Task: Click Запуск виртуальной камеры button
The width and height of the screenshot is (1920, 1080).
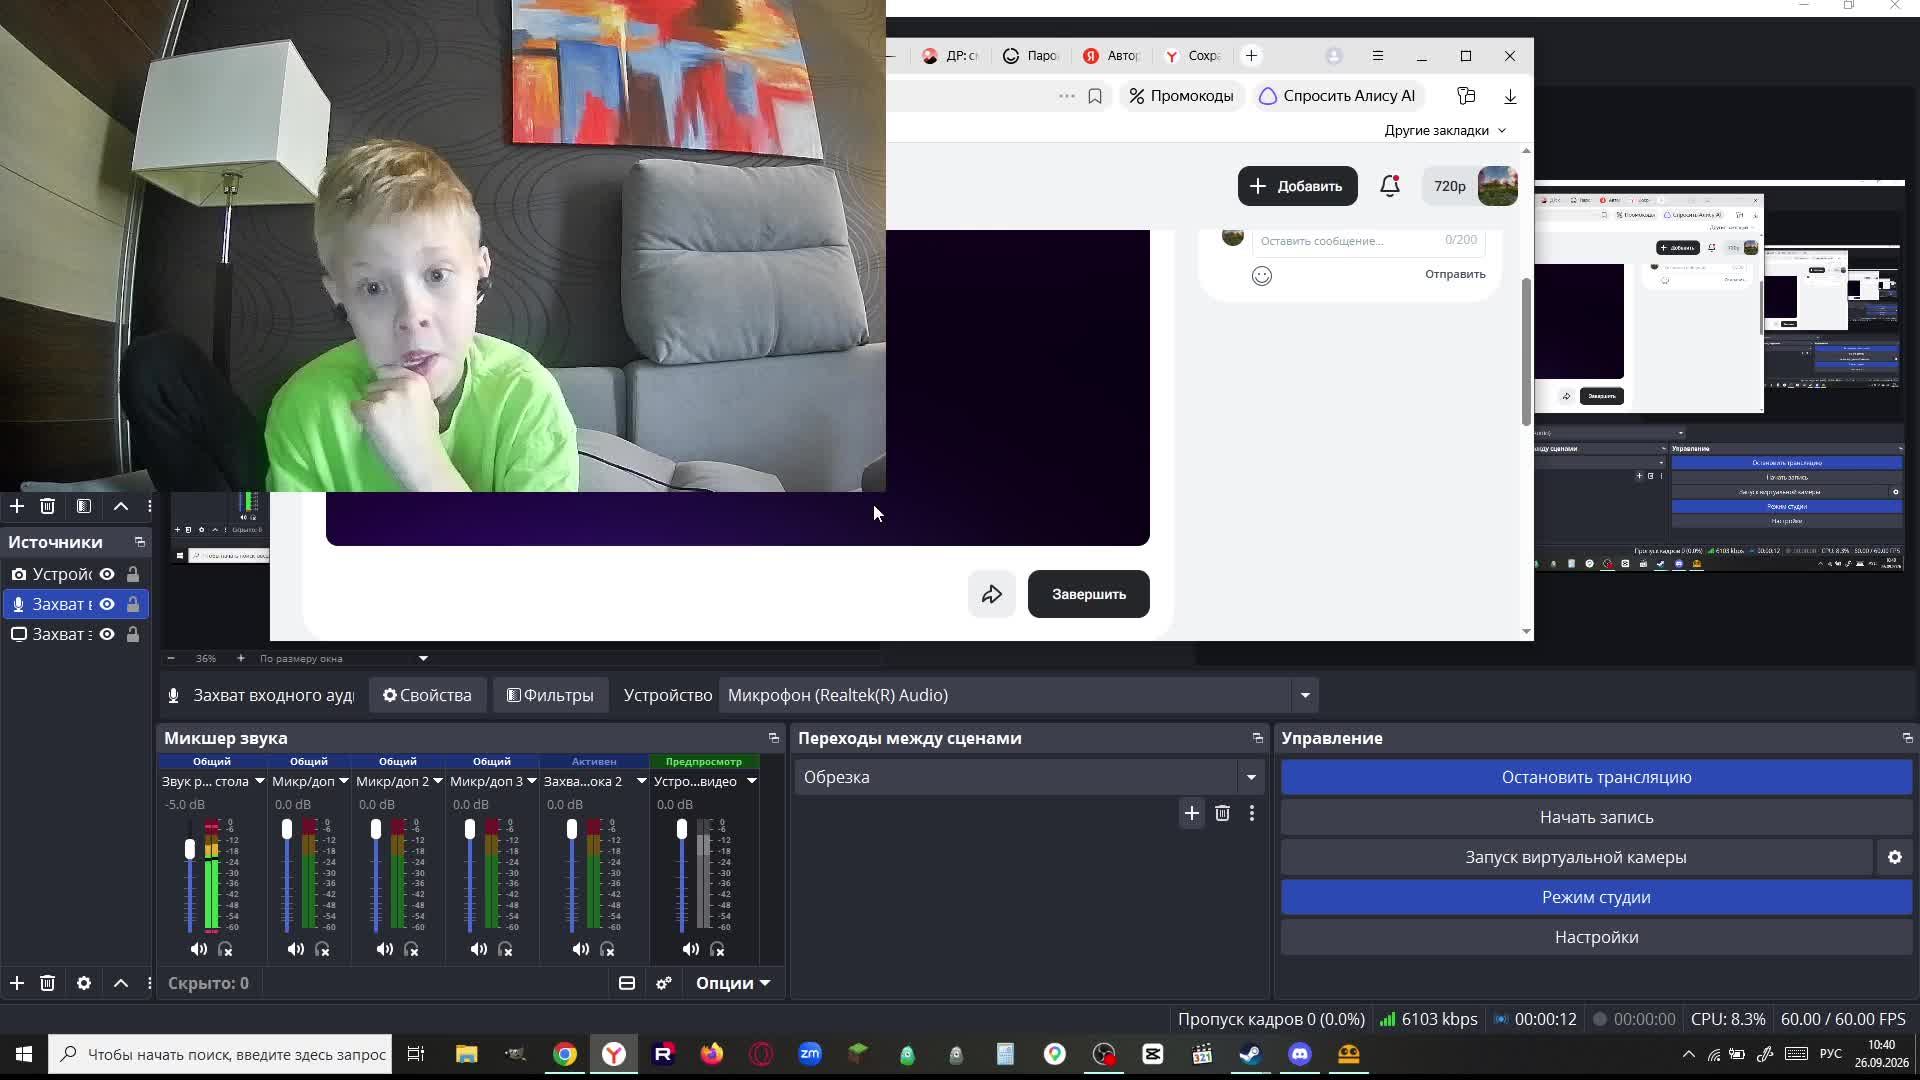Action: tap(1576, 857)
